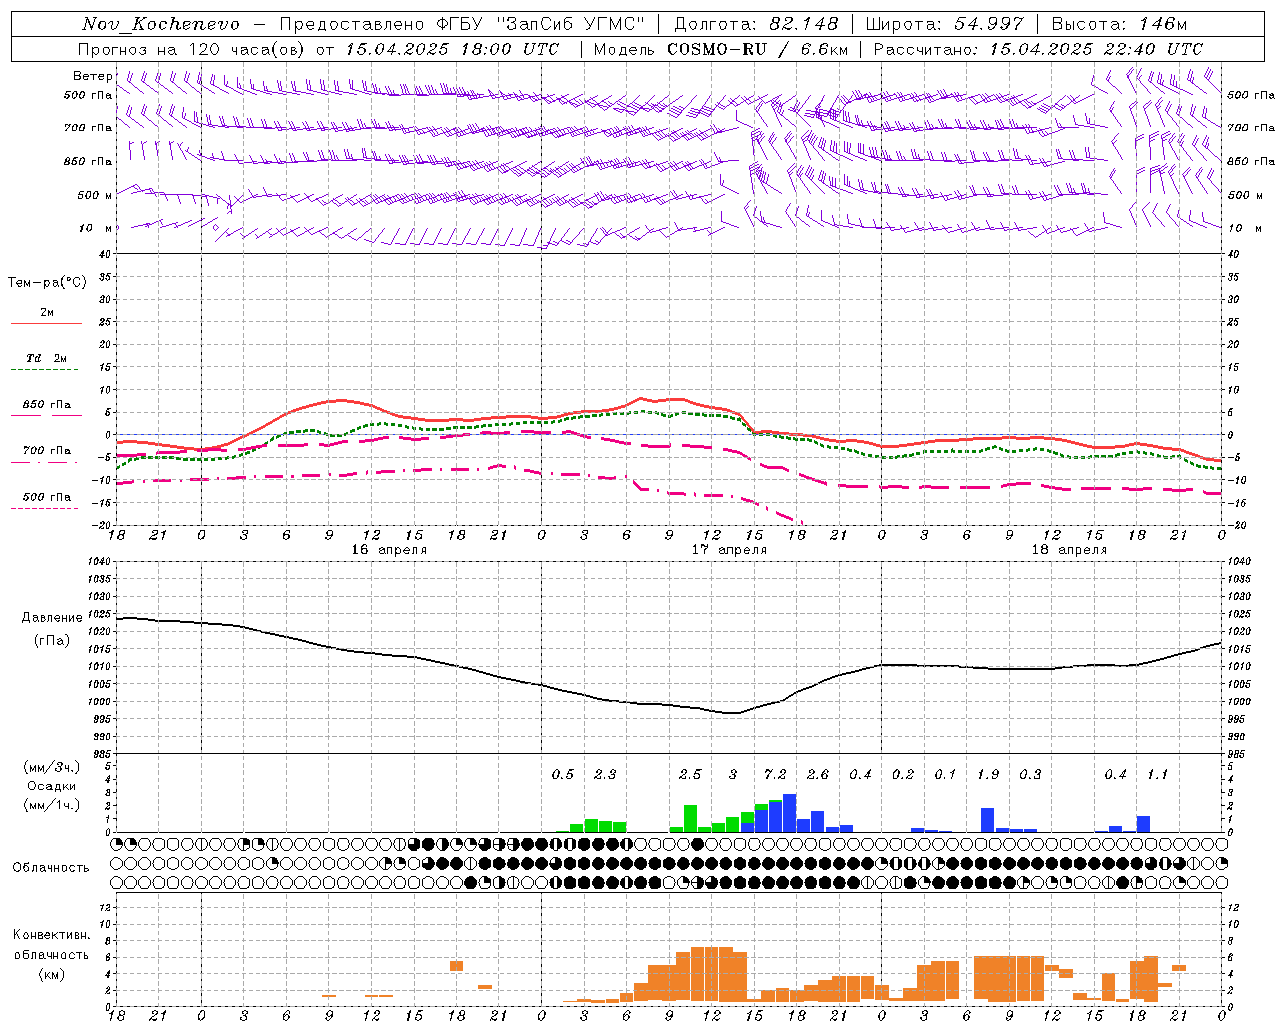Click the forecast start '15.04.2025 18:00 UTC'

[x=452, y=49]
